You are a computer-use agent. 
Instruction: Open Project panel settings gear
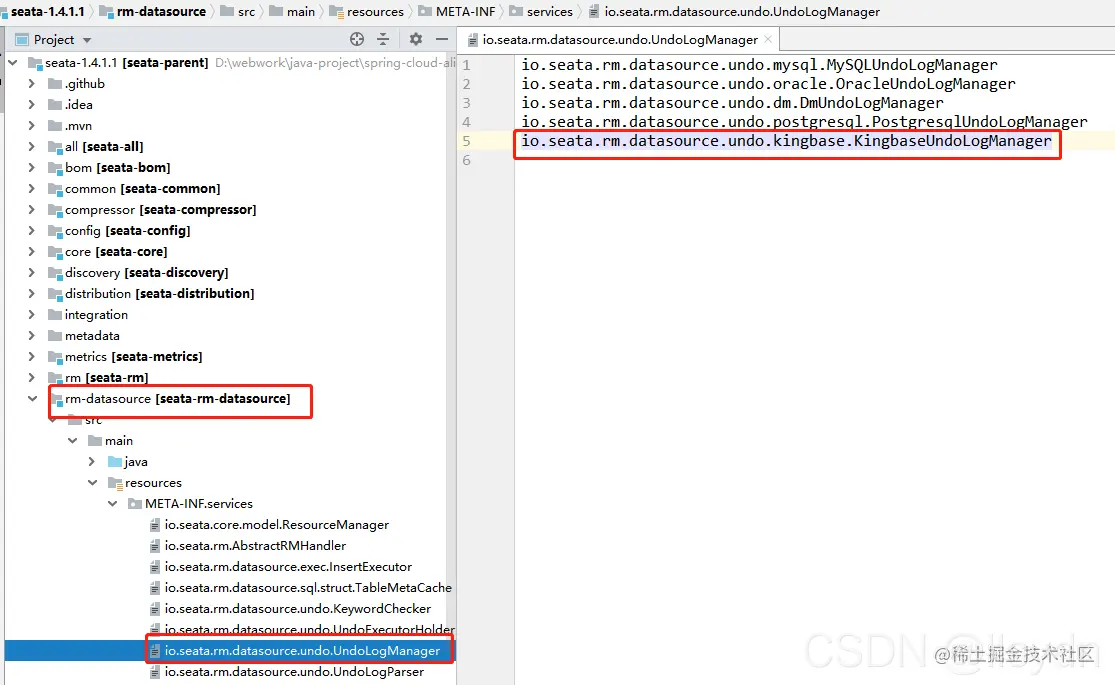click(x=416, y=39)
